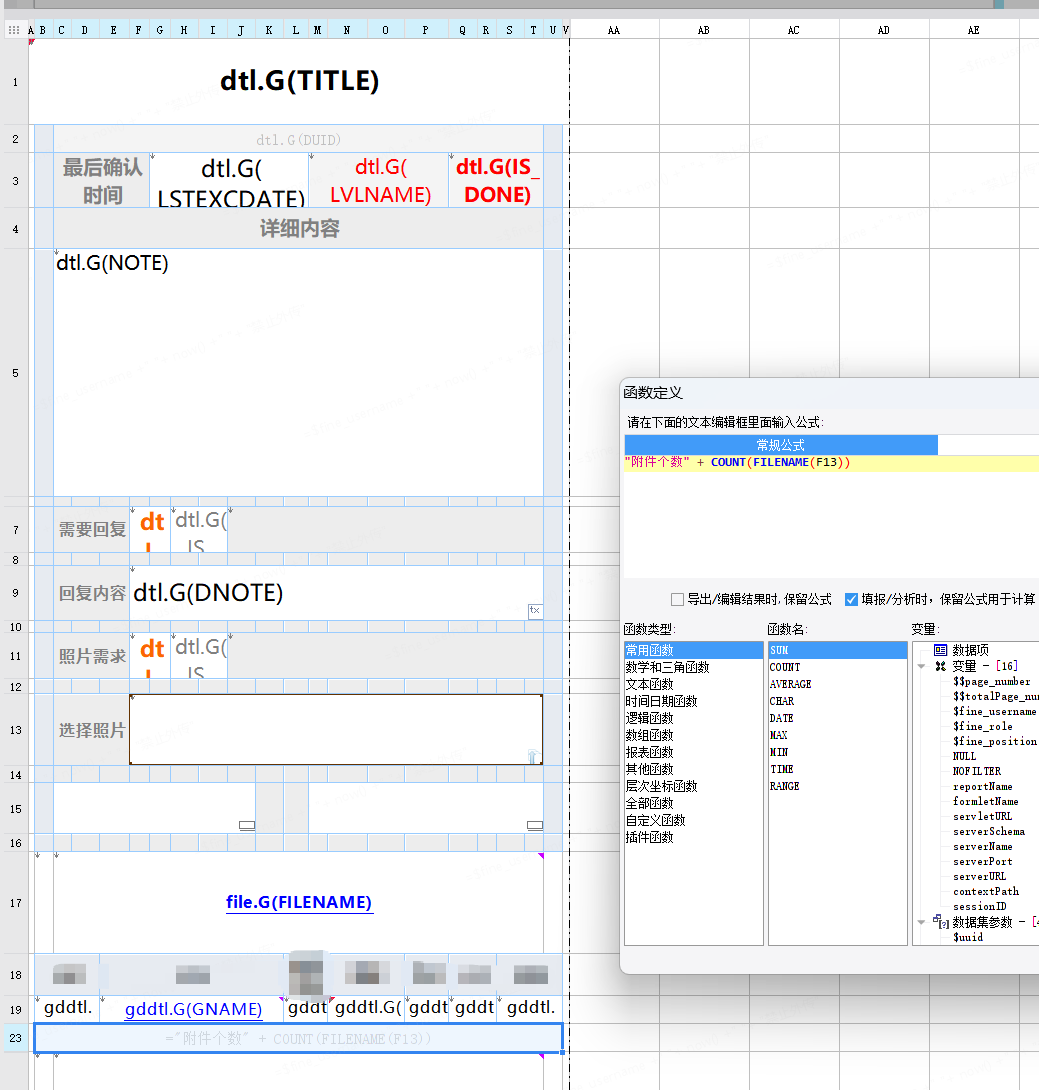The height and width of the screenshot is (1090, 1039).
Task: Switch to the 常规公式 tab
Action: (x=781, y=445)
